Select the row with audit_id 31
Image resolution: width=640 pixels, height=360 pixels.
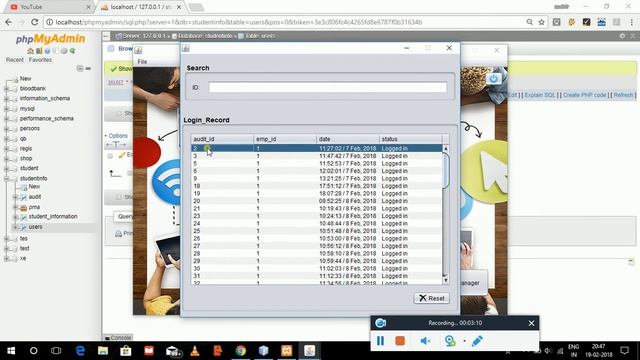tap(316, 276)
